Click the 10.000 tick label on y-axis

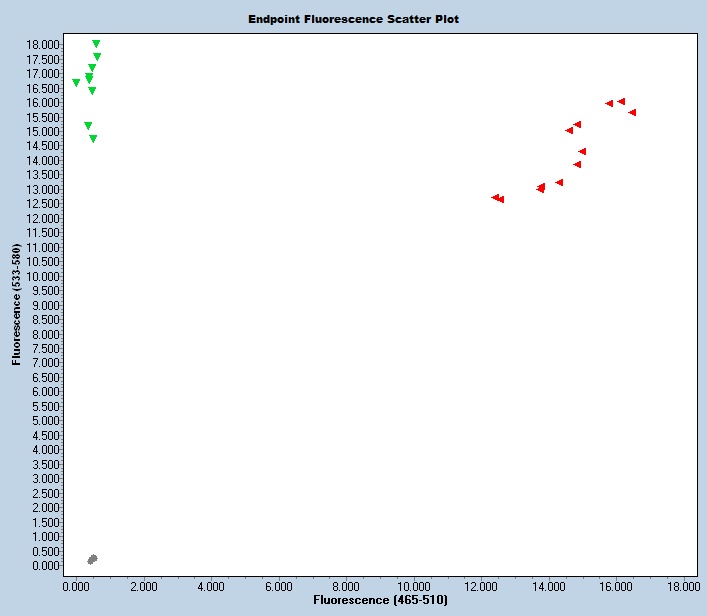[x=44, y=276]
